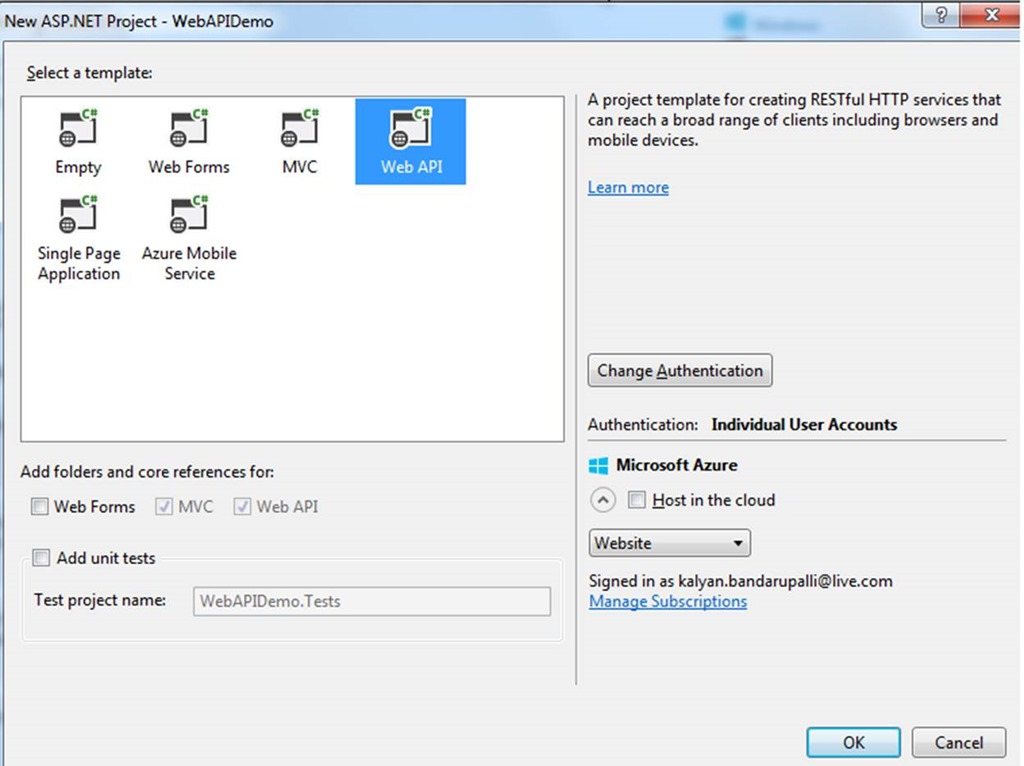The height and width of the screenshot is (766, 1024).
Task: Open dialog help question mark
Action: pos(941,15)
